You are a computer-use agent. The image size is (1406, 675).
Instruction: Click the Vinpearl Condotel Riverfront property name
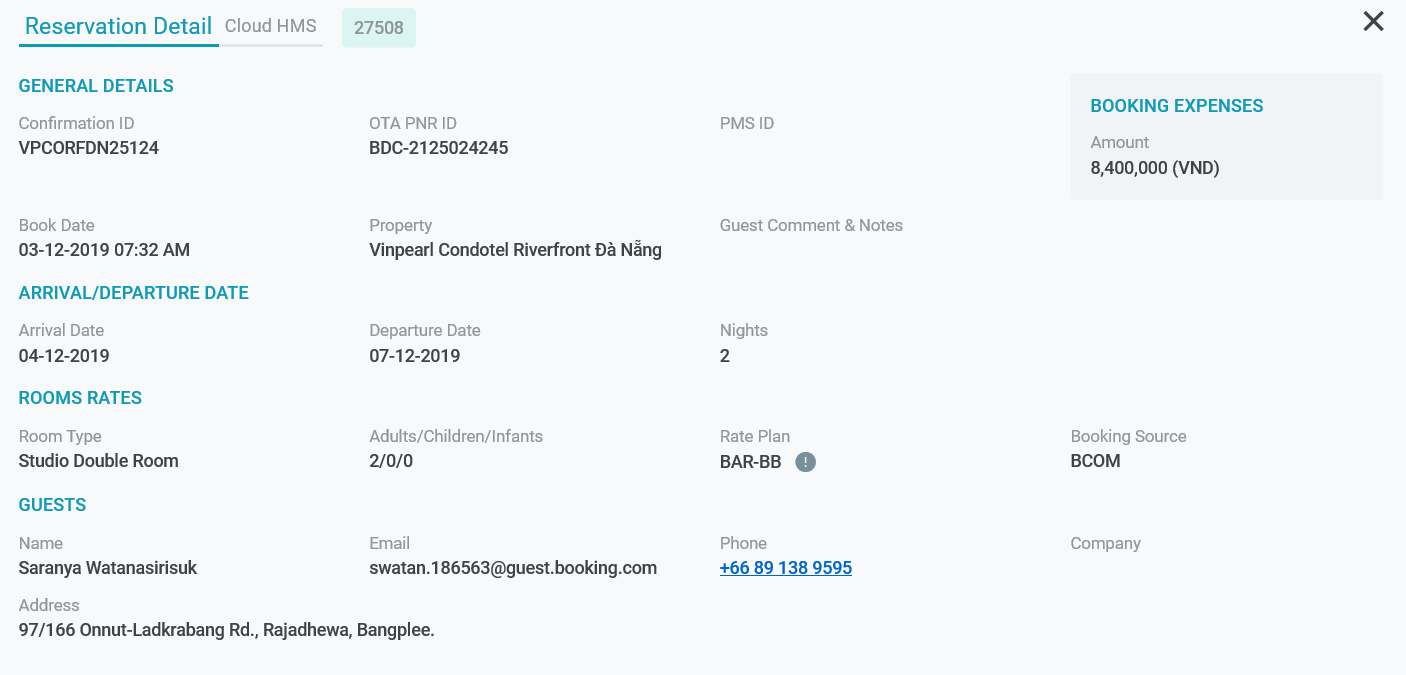pyautogui.click(x=515, y=250)
